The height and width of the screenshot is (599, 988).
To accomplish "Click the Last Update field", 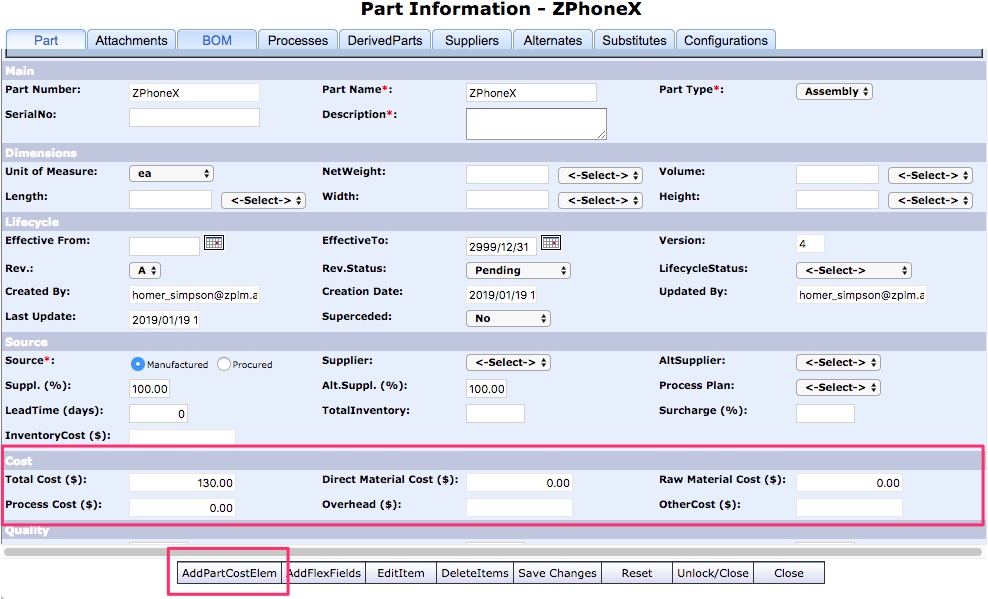I will [164, 319].
